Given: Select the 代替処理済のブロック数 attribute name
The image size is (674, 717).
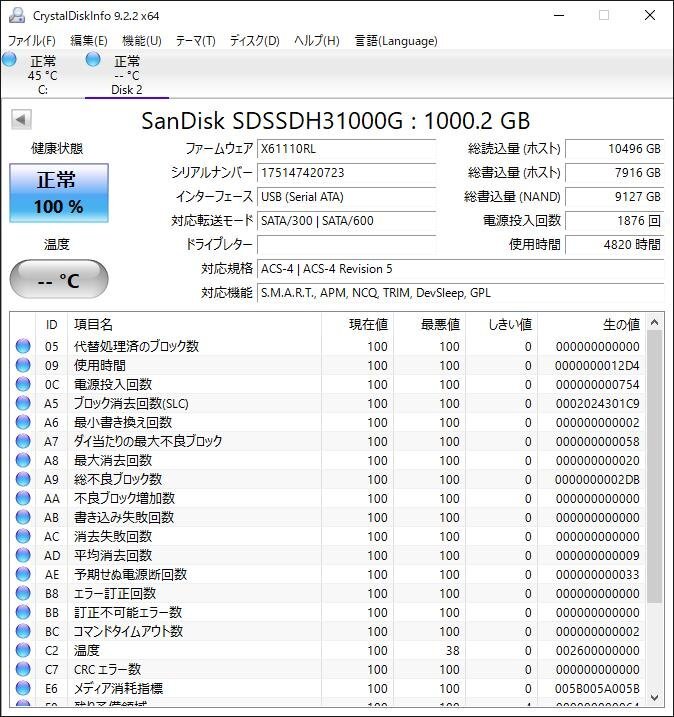Looking at the screenshot, I should click(136, 346).
